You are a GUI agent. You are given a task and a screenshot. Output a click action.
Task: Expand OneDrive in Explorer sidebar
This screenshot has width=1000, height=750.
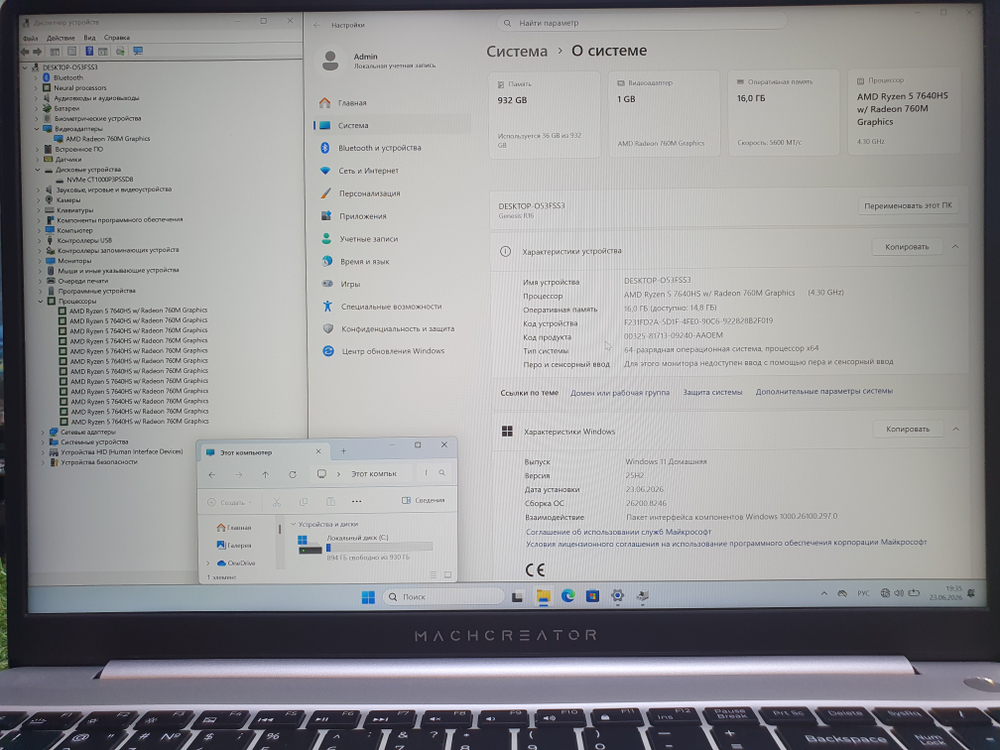pyautogui.click(x=209, y=563)
